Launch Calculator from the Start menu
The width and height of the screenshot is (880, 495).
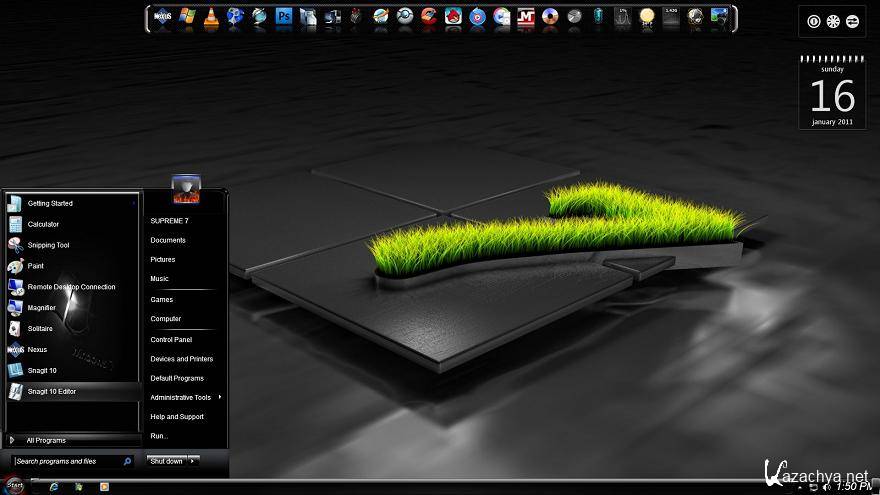click(43, 224)
